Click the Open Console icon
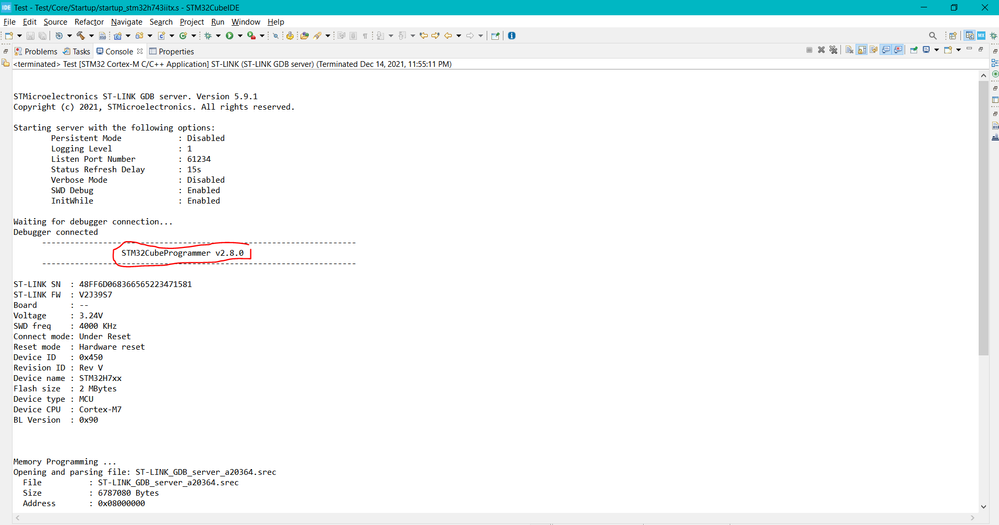Image resolution: width=999 pixels, height=525 pixels. click(948, 50)
